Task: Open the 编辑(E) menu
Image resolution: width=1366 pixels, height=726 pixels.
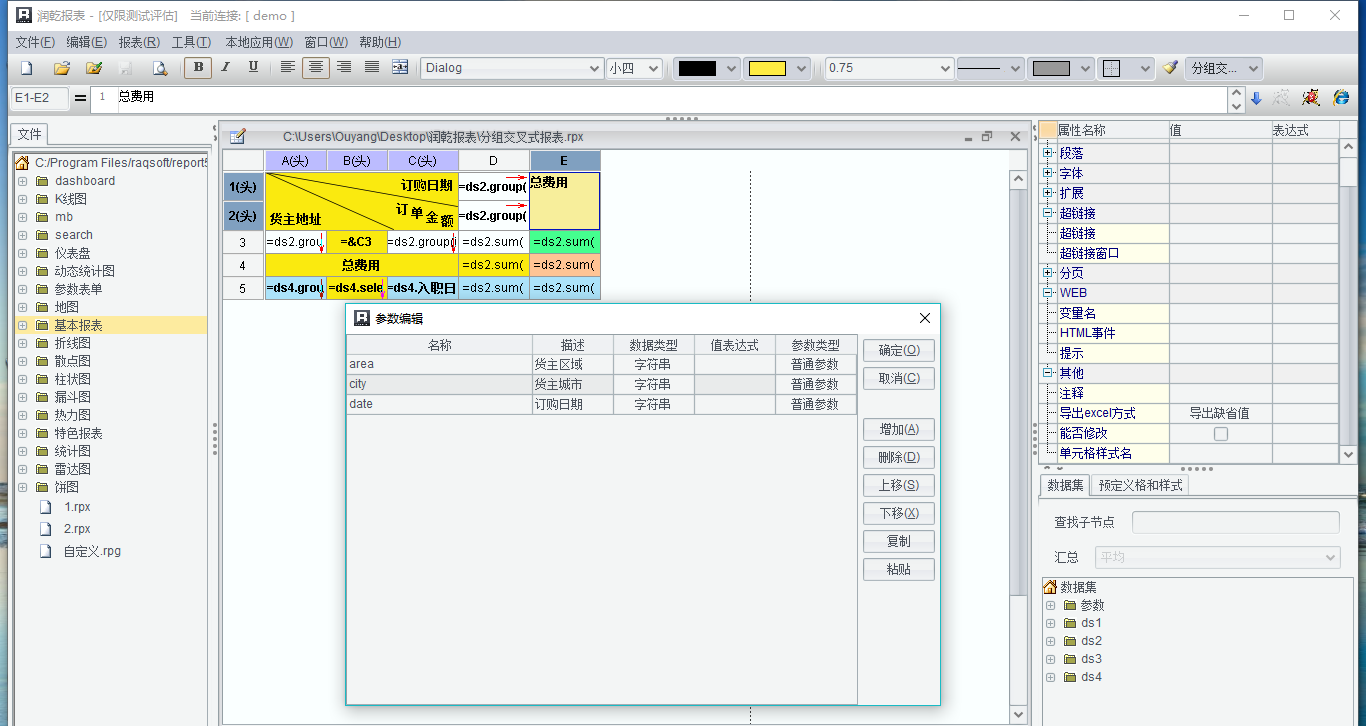Action: (87, 42)
